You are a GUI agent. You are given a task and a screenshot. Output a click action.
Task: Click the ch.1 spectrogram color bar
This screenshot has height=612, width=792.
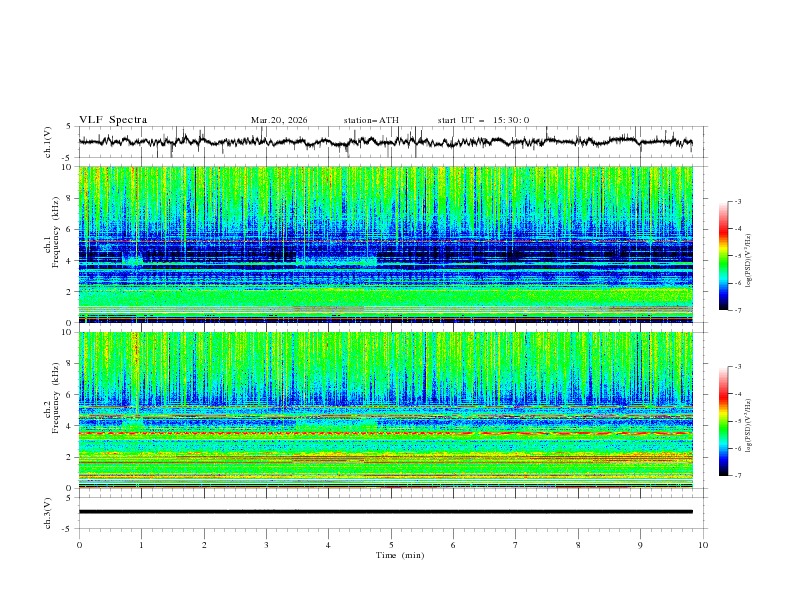coord(723,256)
